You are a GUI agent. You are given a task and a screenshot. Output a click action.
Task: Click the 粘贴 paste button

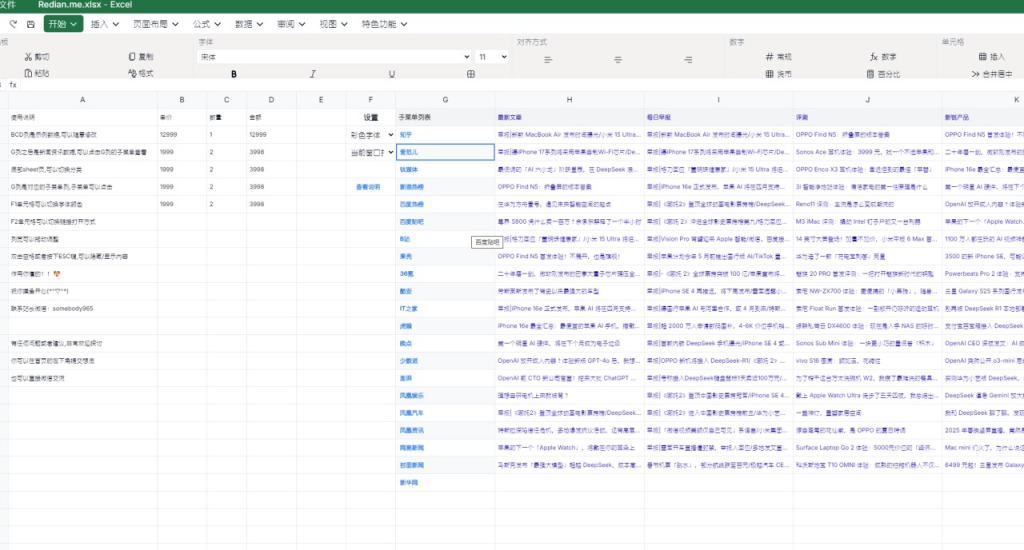(x=37, y=73)
